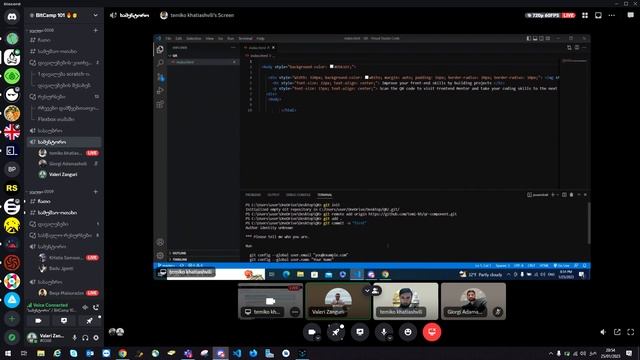The width and height of the screenshot is (640, 360).
Task: Launch activities rocket button in call controls
Action: click(x=336, y=332)
